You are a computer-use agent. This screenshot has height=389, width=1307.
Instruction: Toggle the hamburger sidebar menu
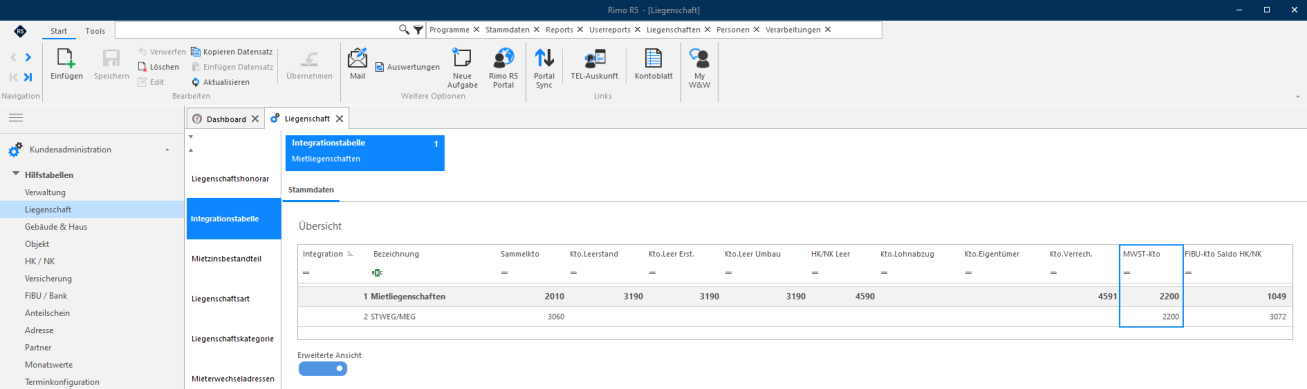(x=16, y=118)
